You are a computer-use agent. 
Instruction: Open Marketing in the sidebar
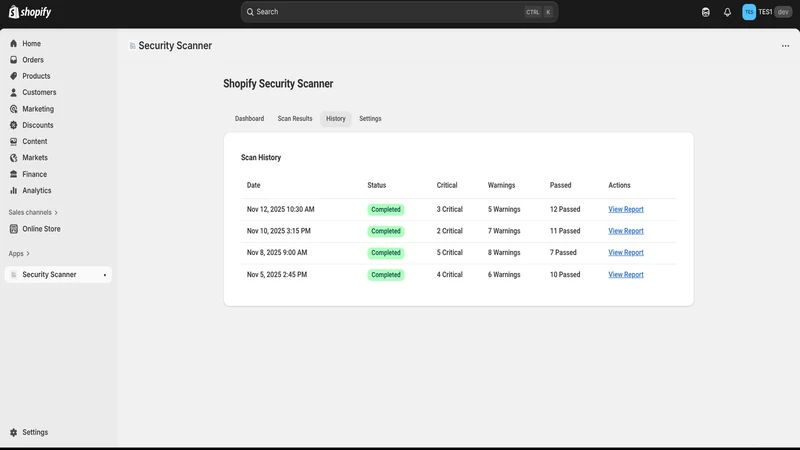coord(38,109)
